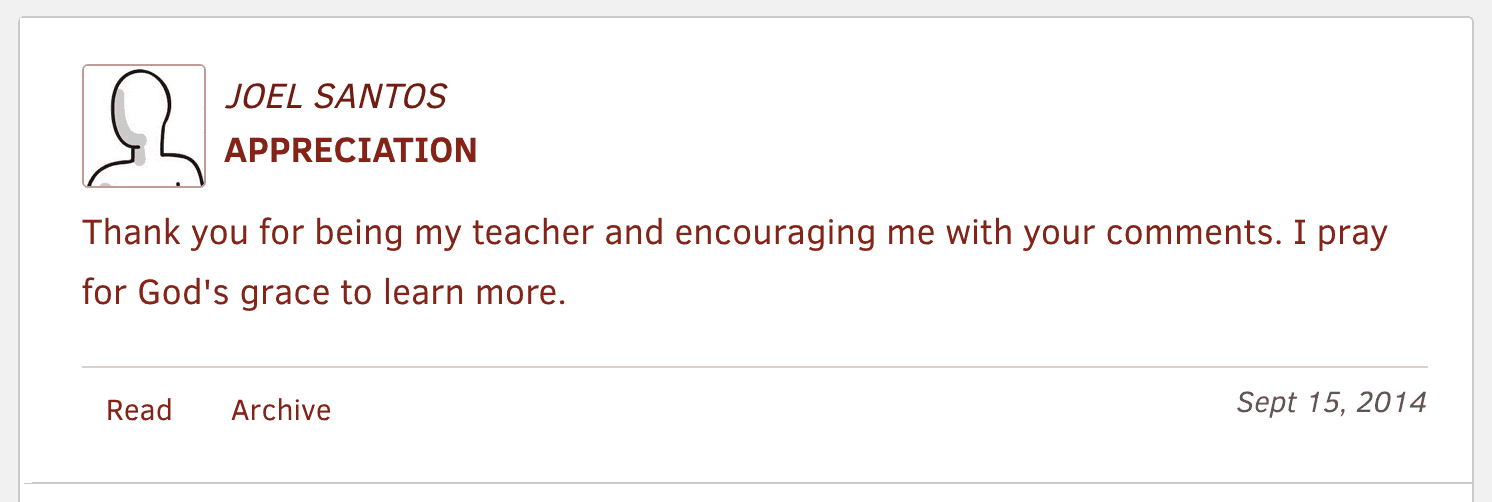Mark message as read via Read link
Viewport: 1492px width, 502px height.
pos(139,410)
